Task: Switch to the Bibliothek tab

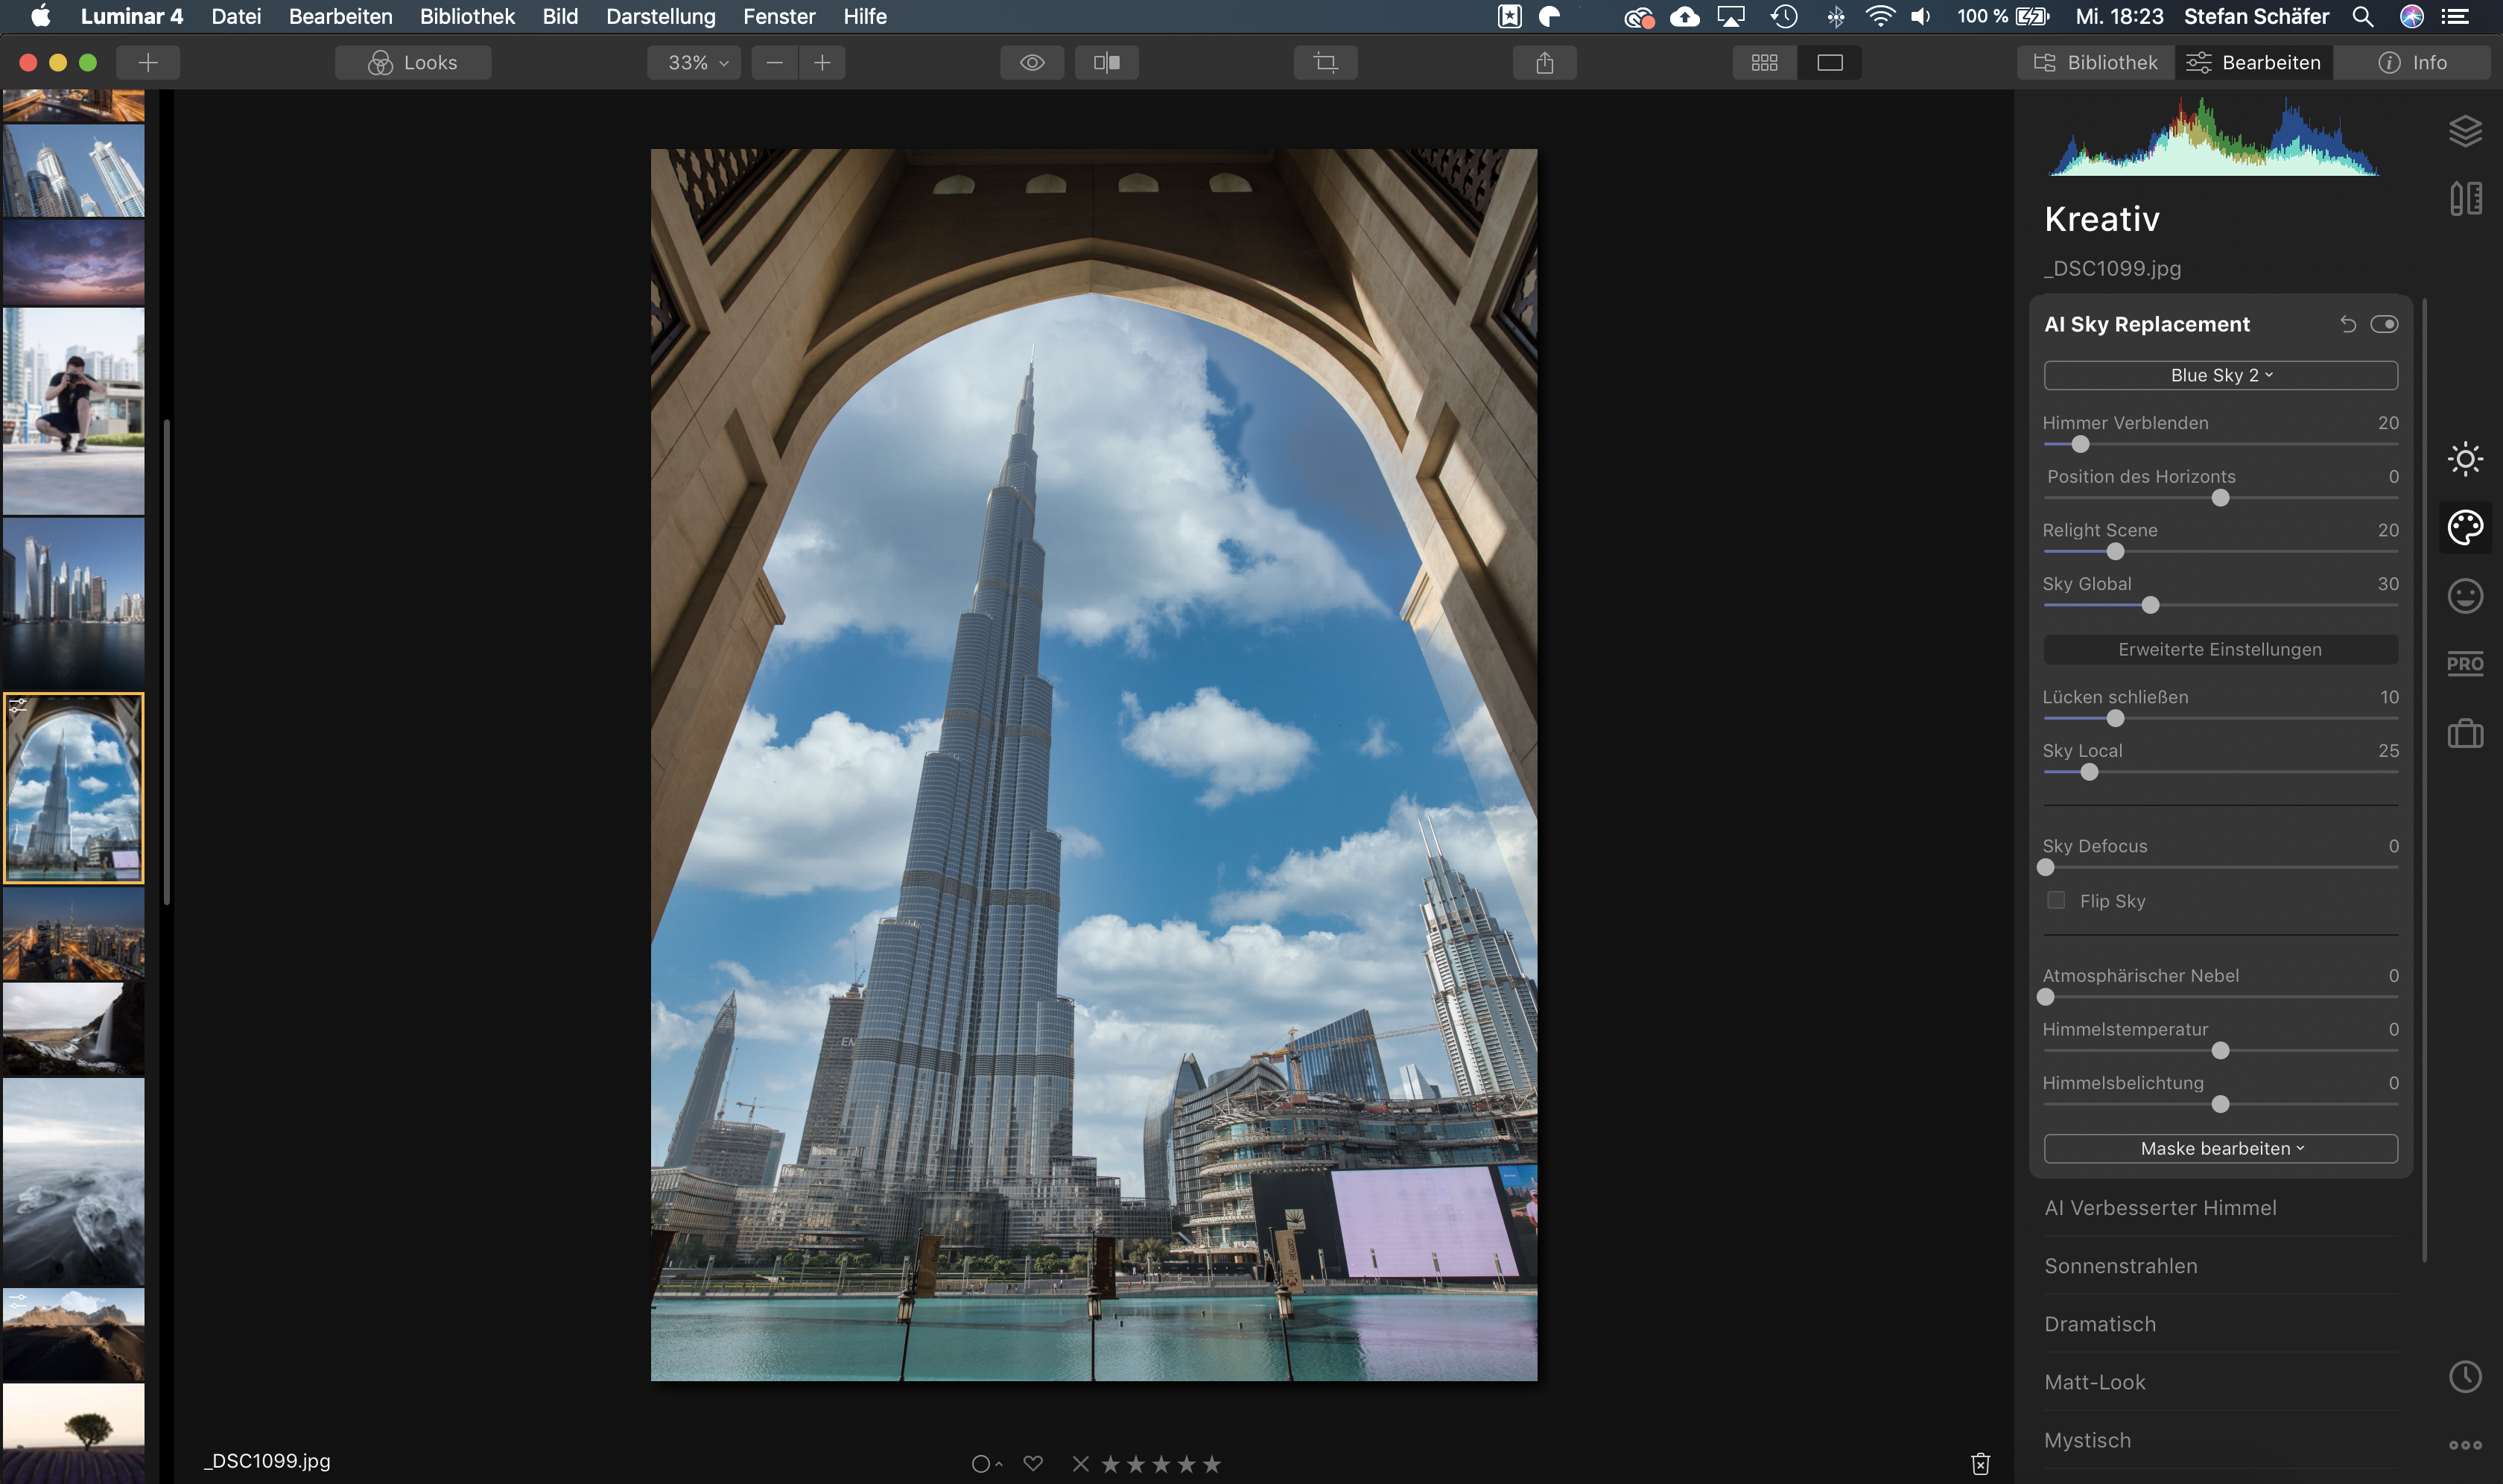Action: point(2096,62)
